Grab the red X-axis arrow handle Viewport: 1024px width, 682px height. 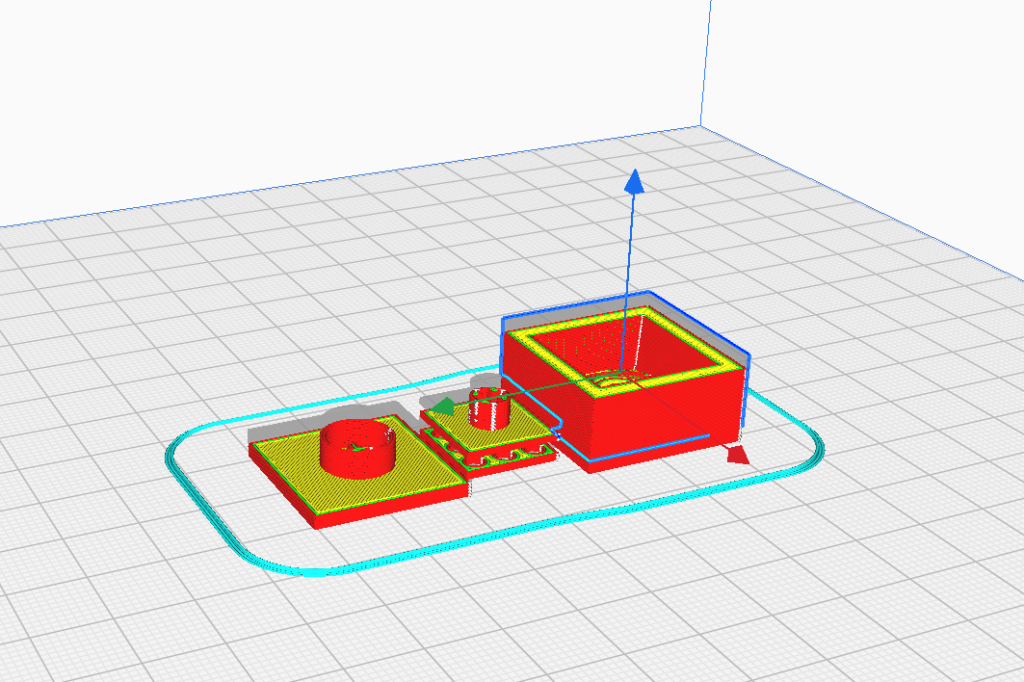click(738, 456)
